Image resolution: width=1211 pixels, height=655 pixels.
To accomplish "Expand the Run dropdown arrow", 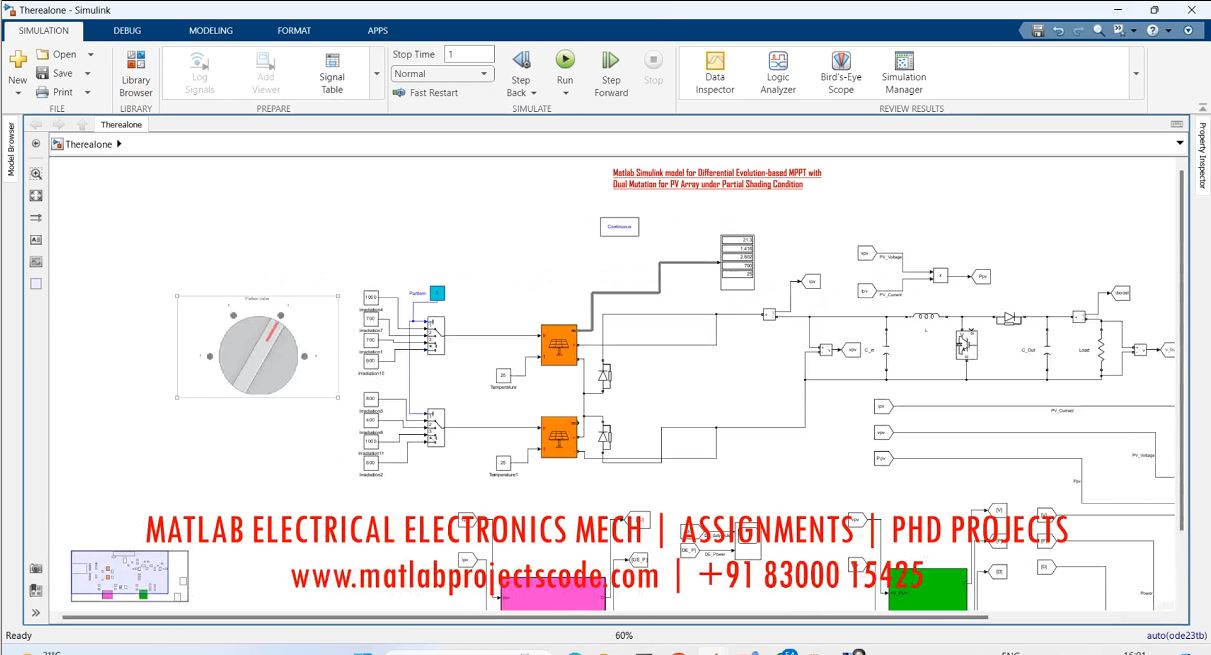I will tap(565, 93).
